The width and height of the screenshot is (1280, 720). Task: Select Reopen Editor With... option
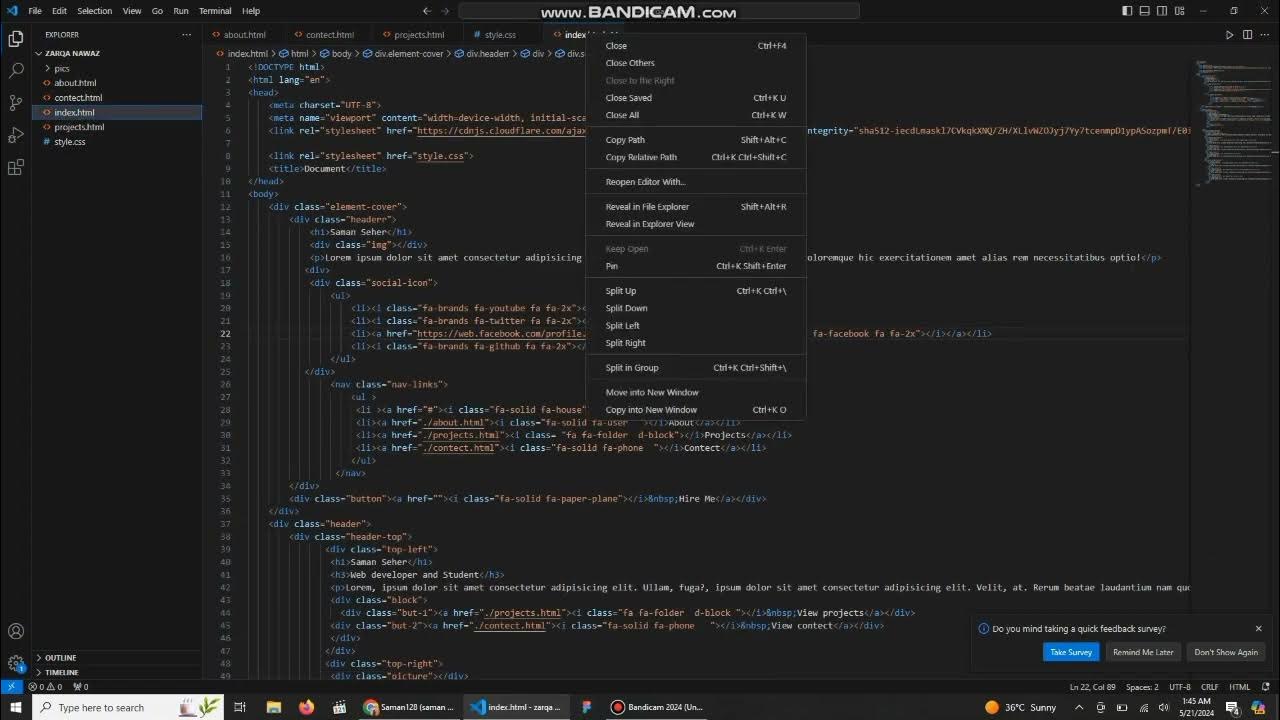695,182
